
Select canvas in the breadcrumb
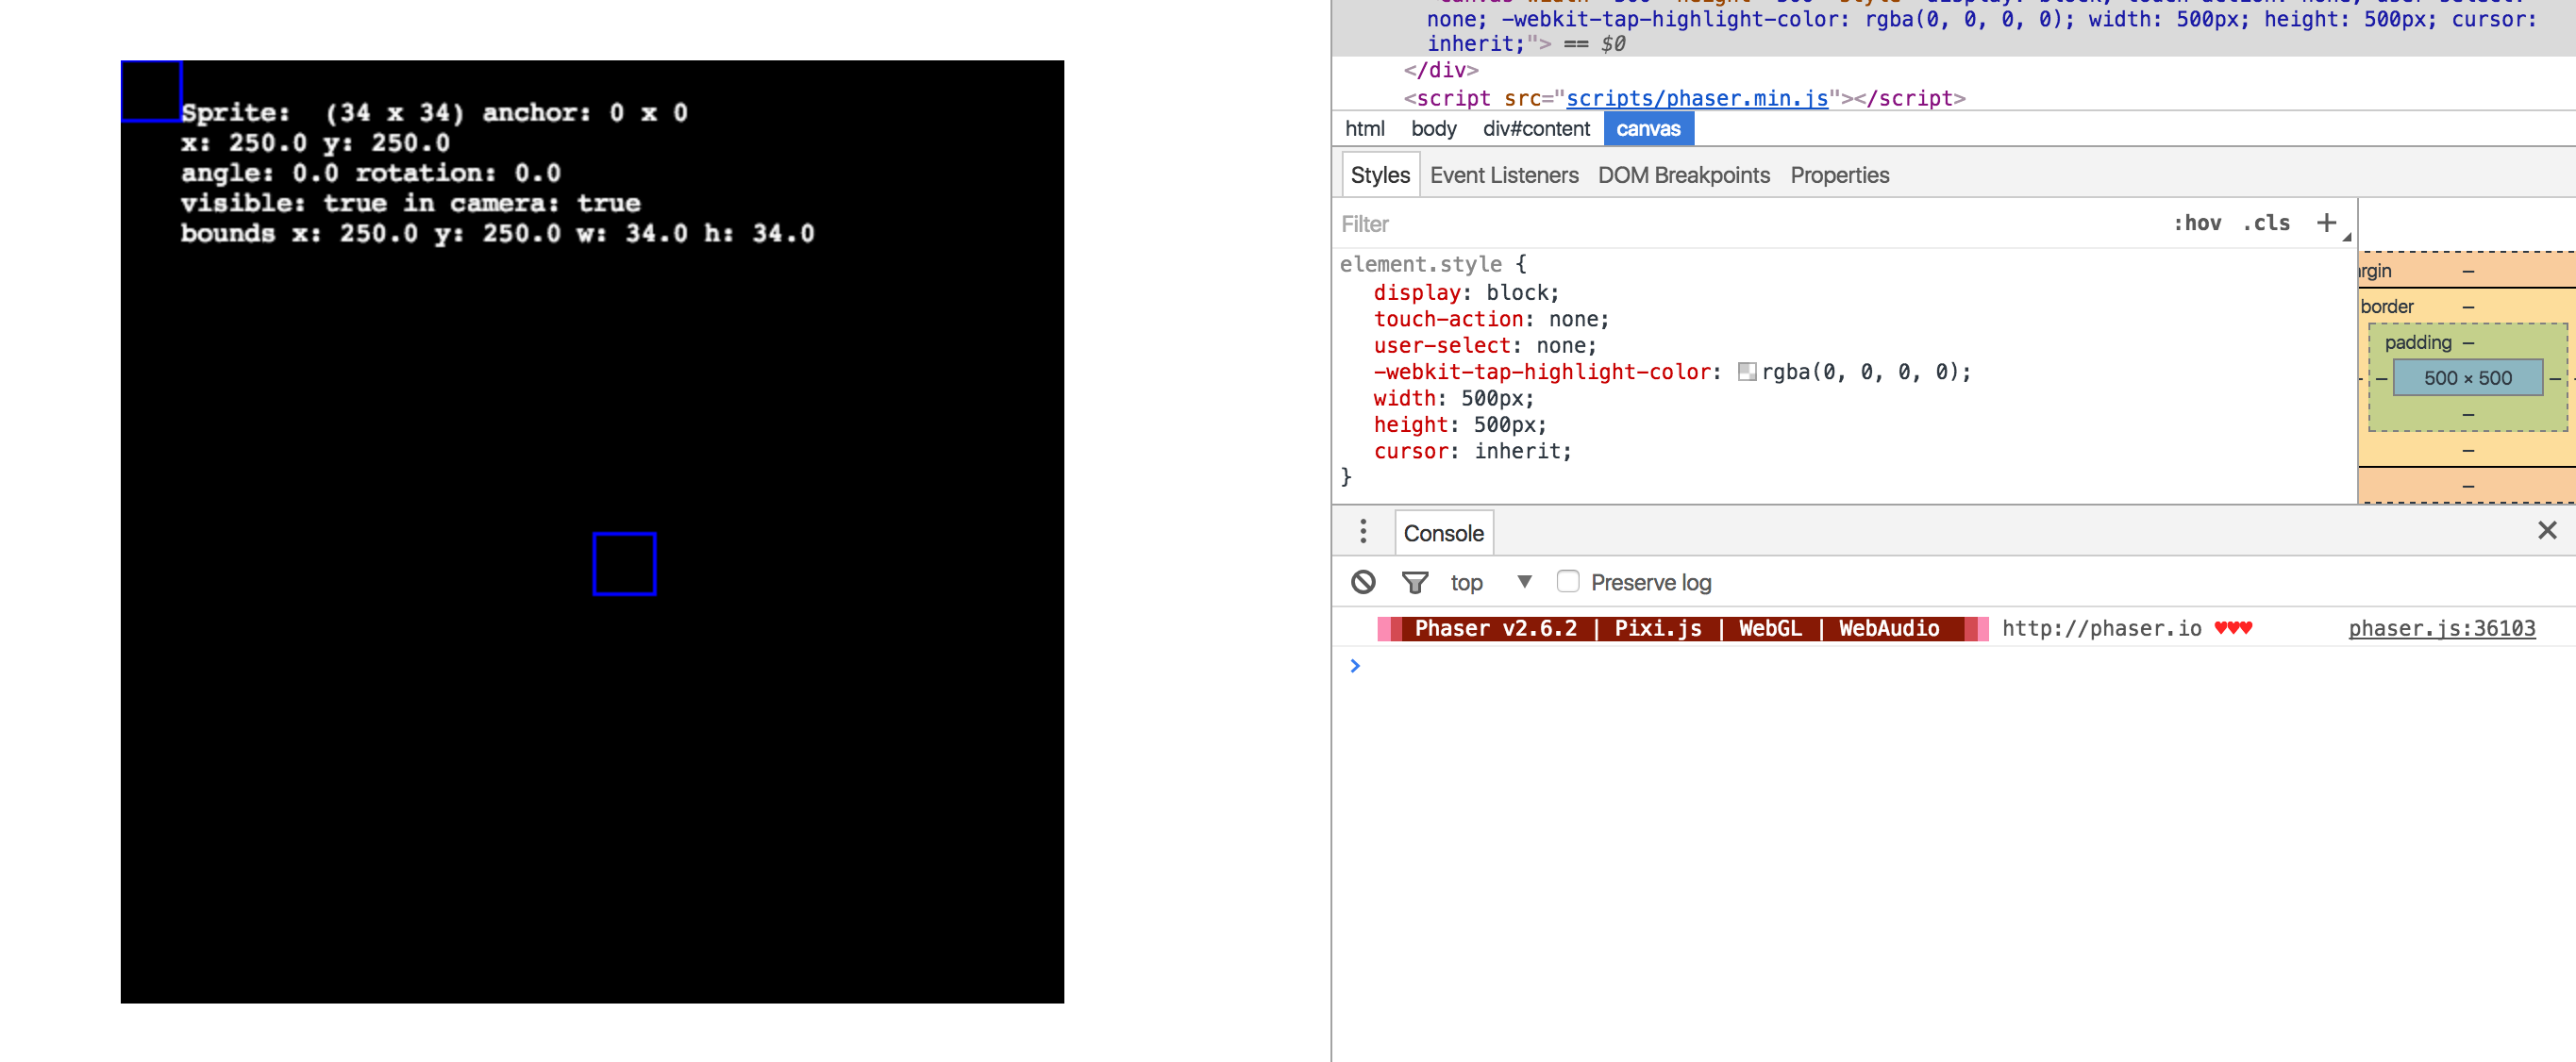pos(1648,129)
